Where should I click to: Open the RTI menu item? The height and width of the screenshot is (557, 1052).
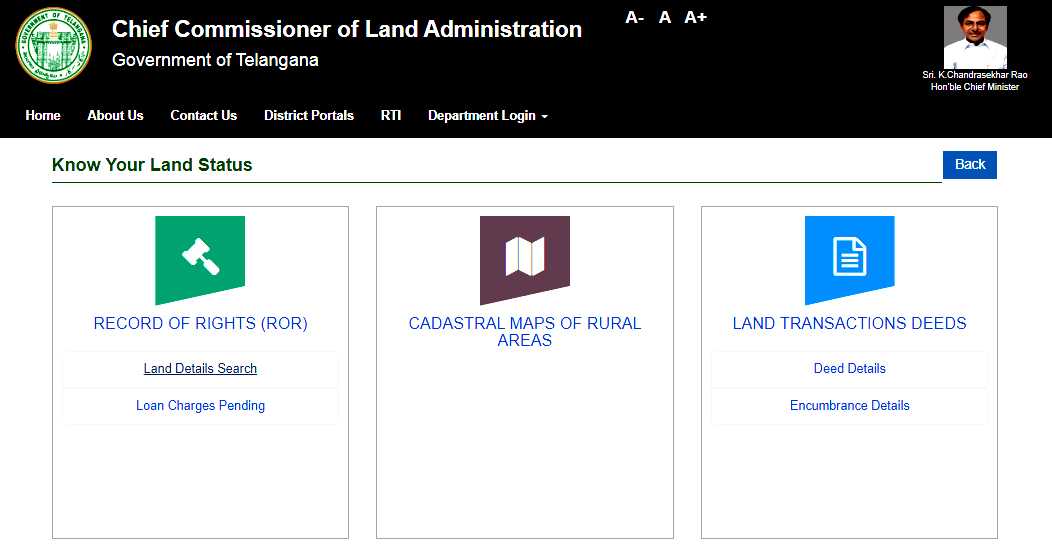click(391, 115)
